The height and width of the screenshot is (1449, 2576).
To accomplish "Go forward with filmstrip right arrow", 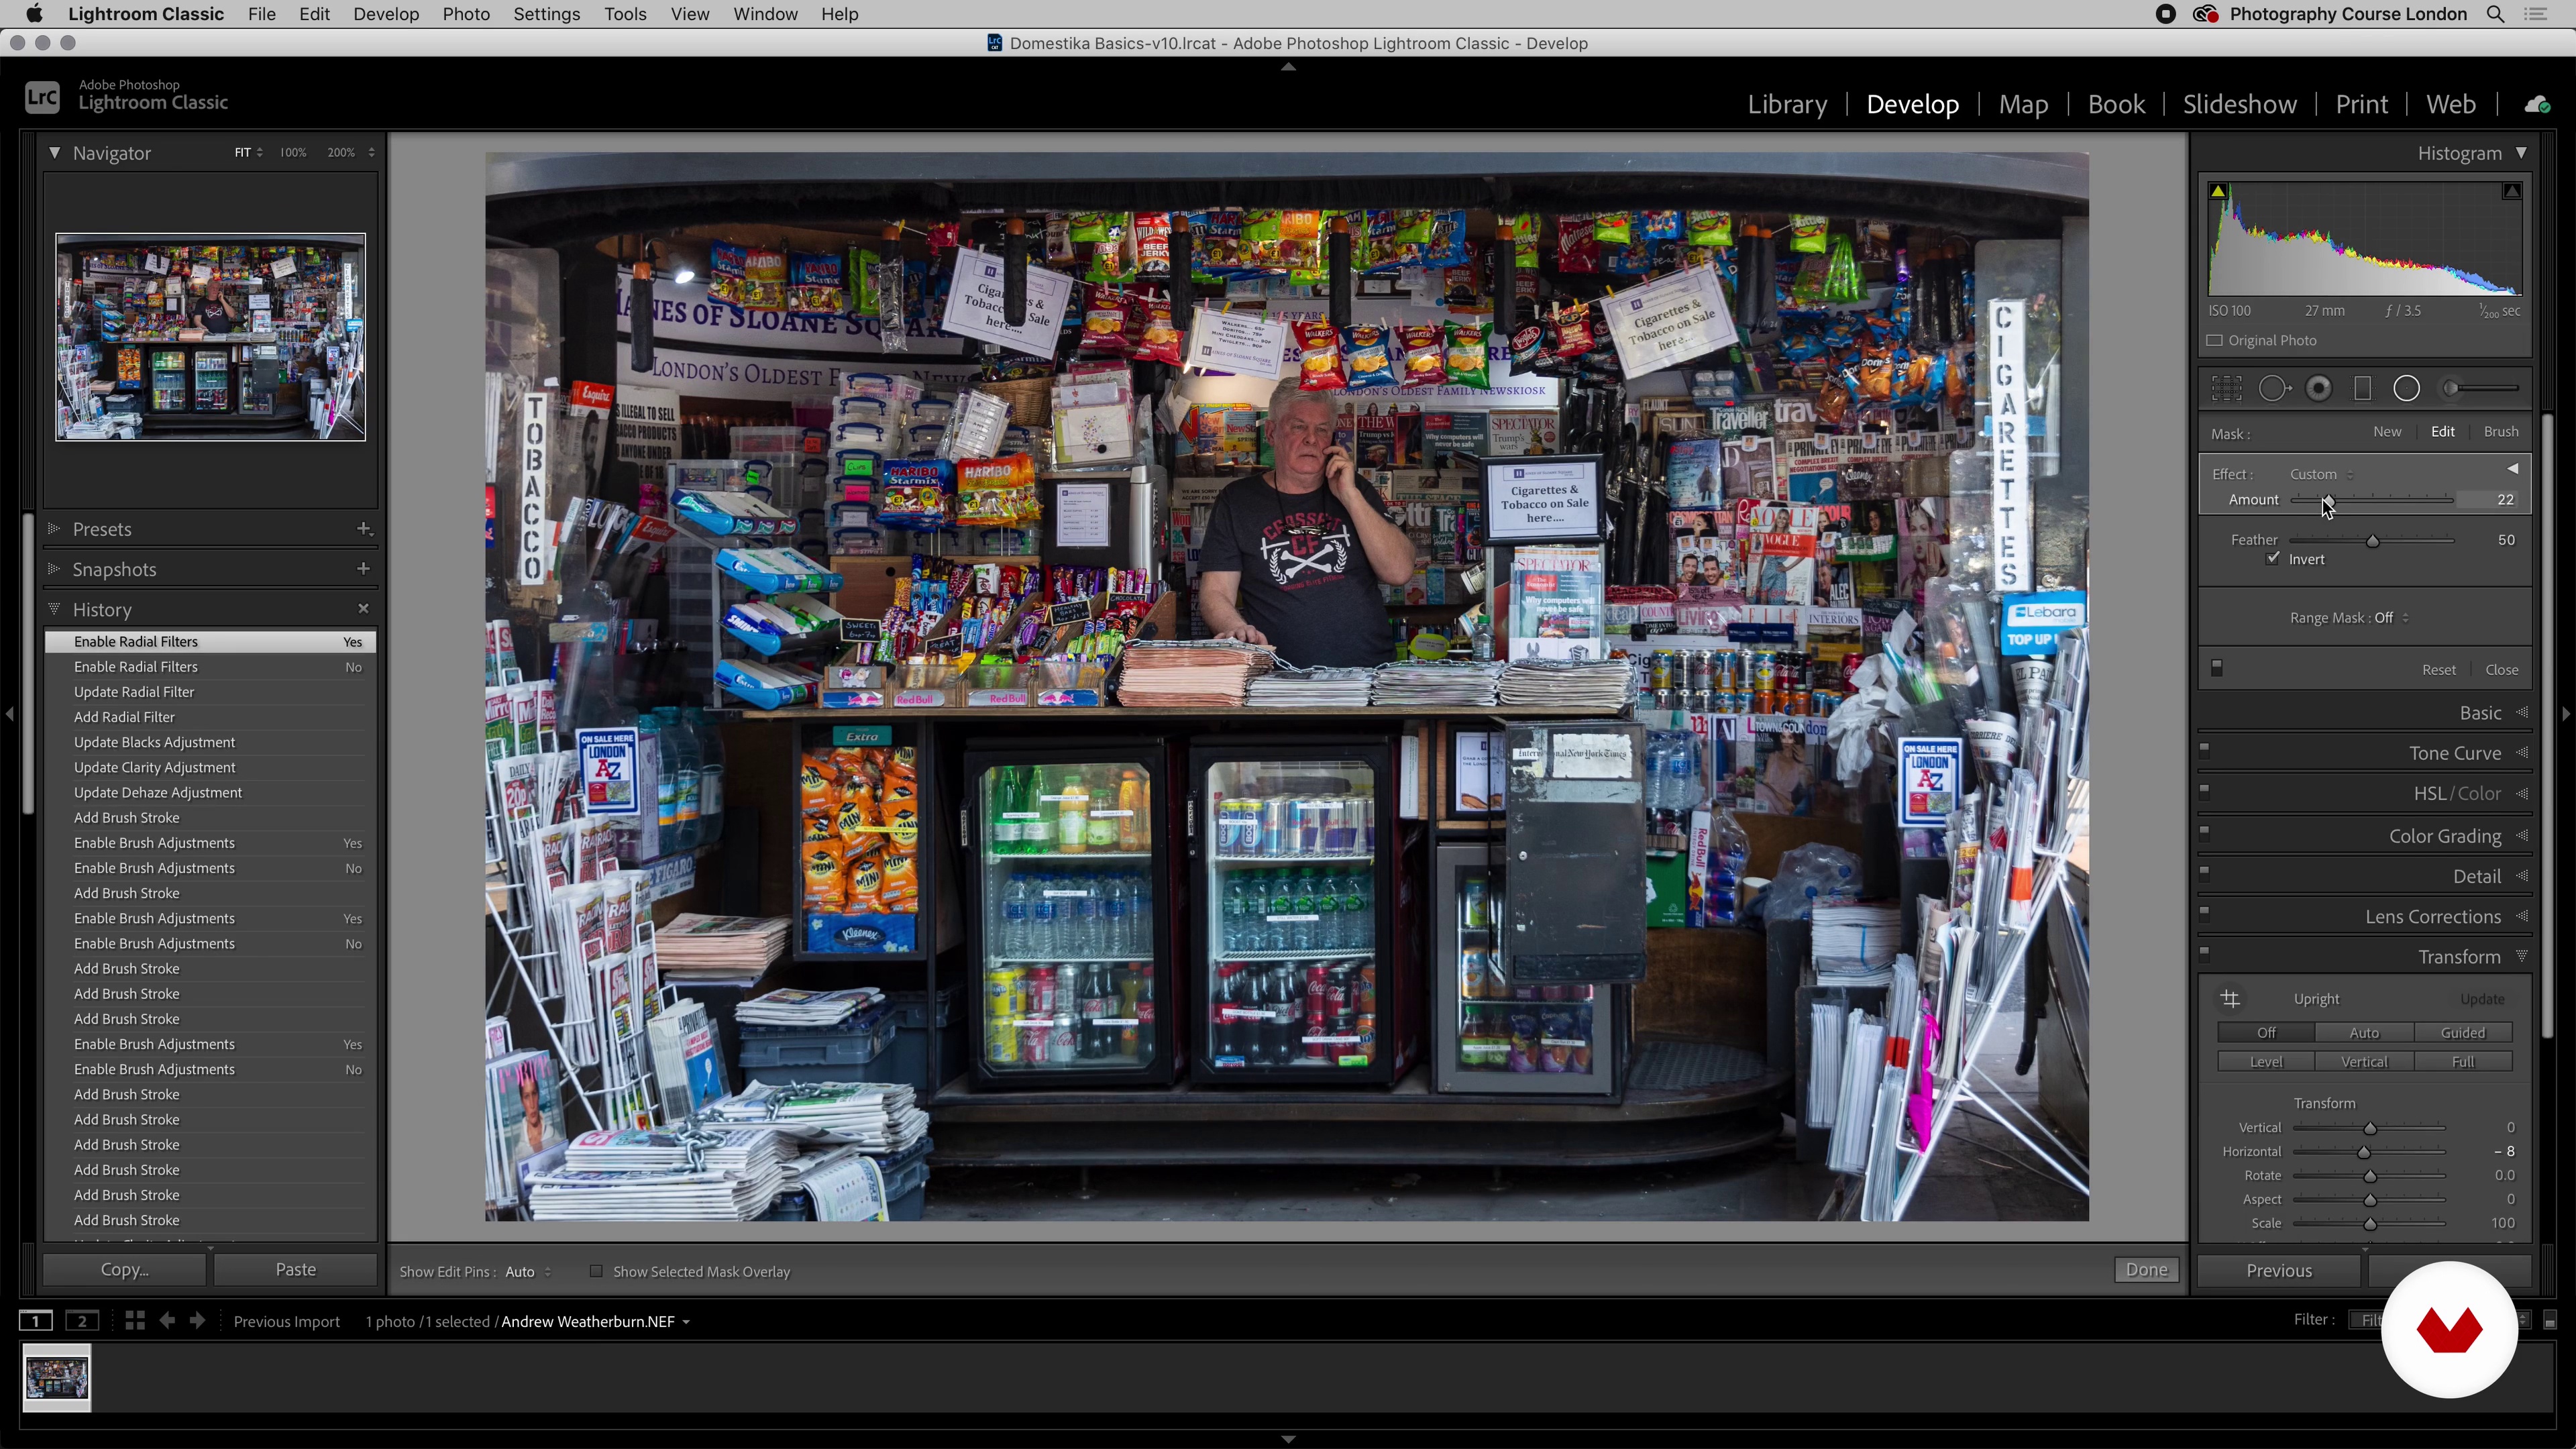I will click(198, 1321).
